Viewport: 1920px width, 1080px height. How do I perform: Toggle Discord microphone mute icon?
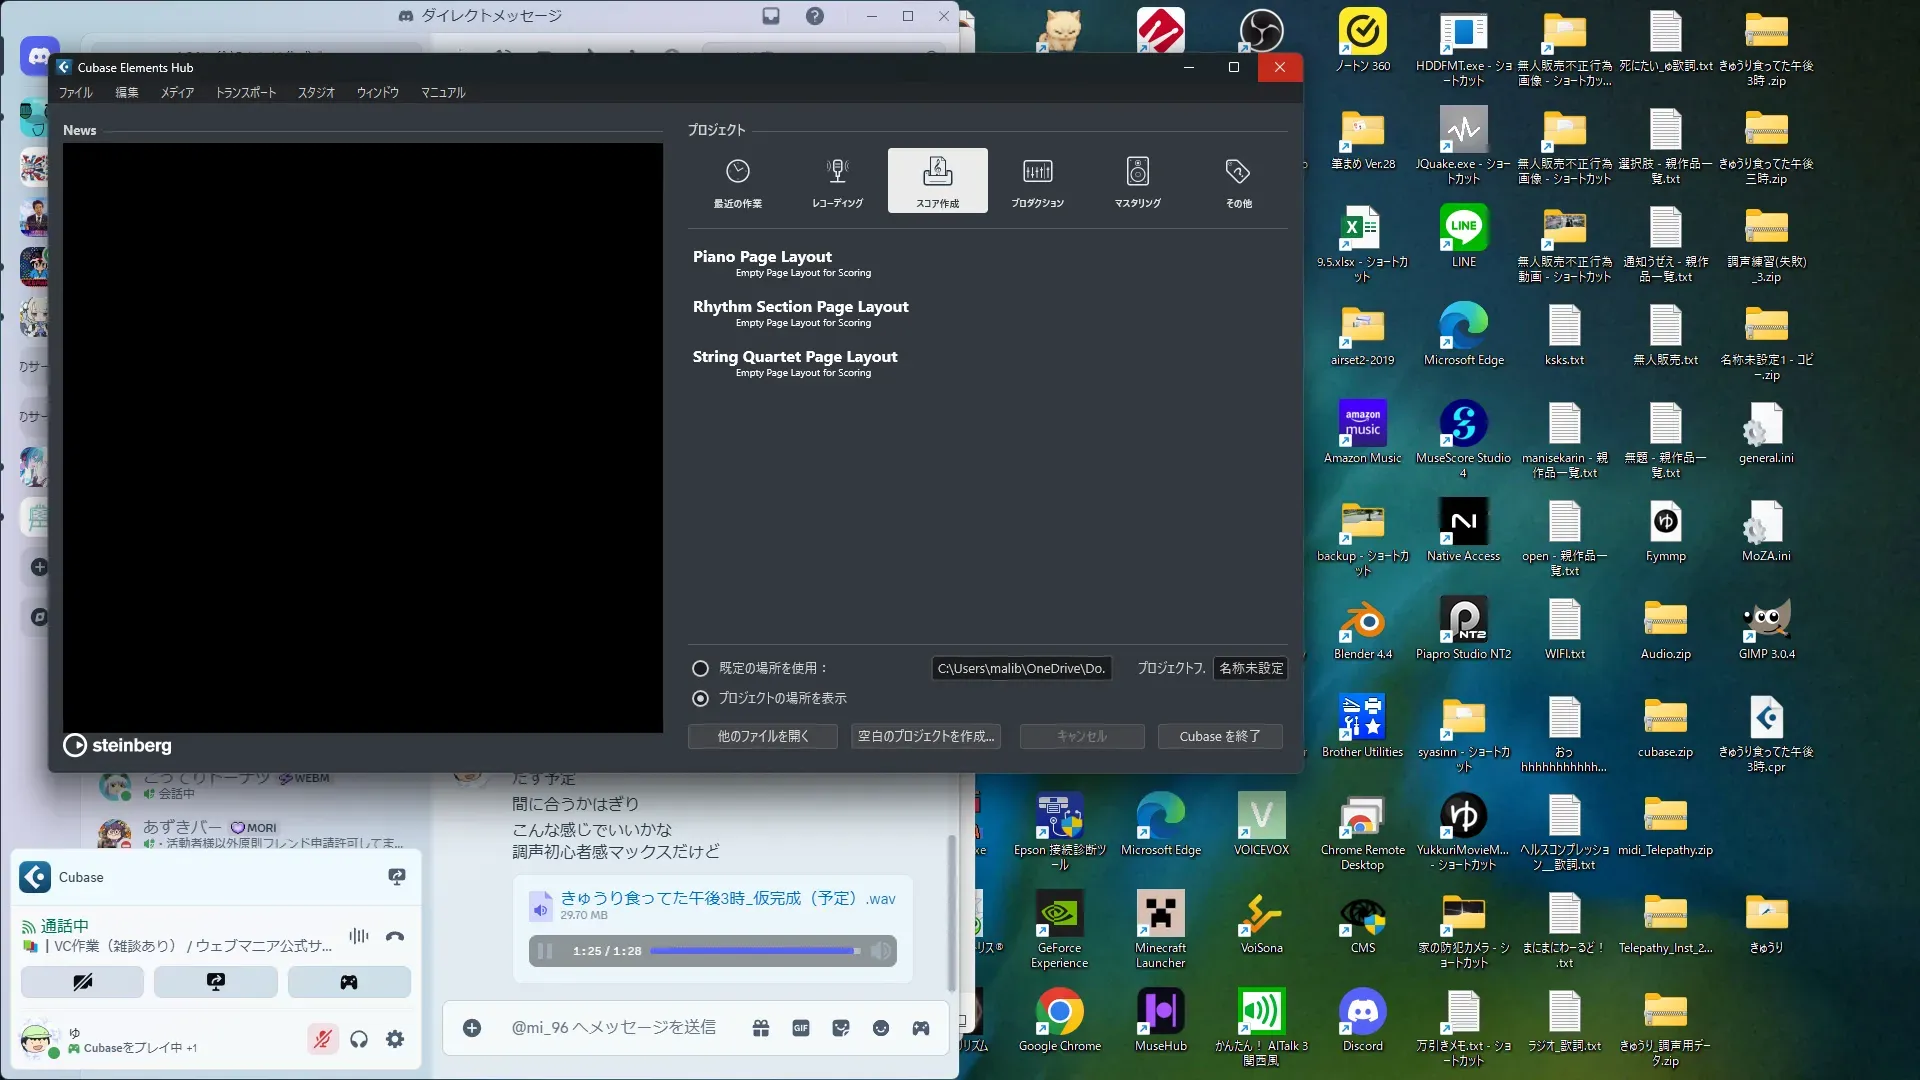point(322,1039)
